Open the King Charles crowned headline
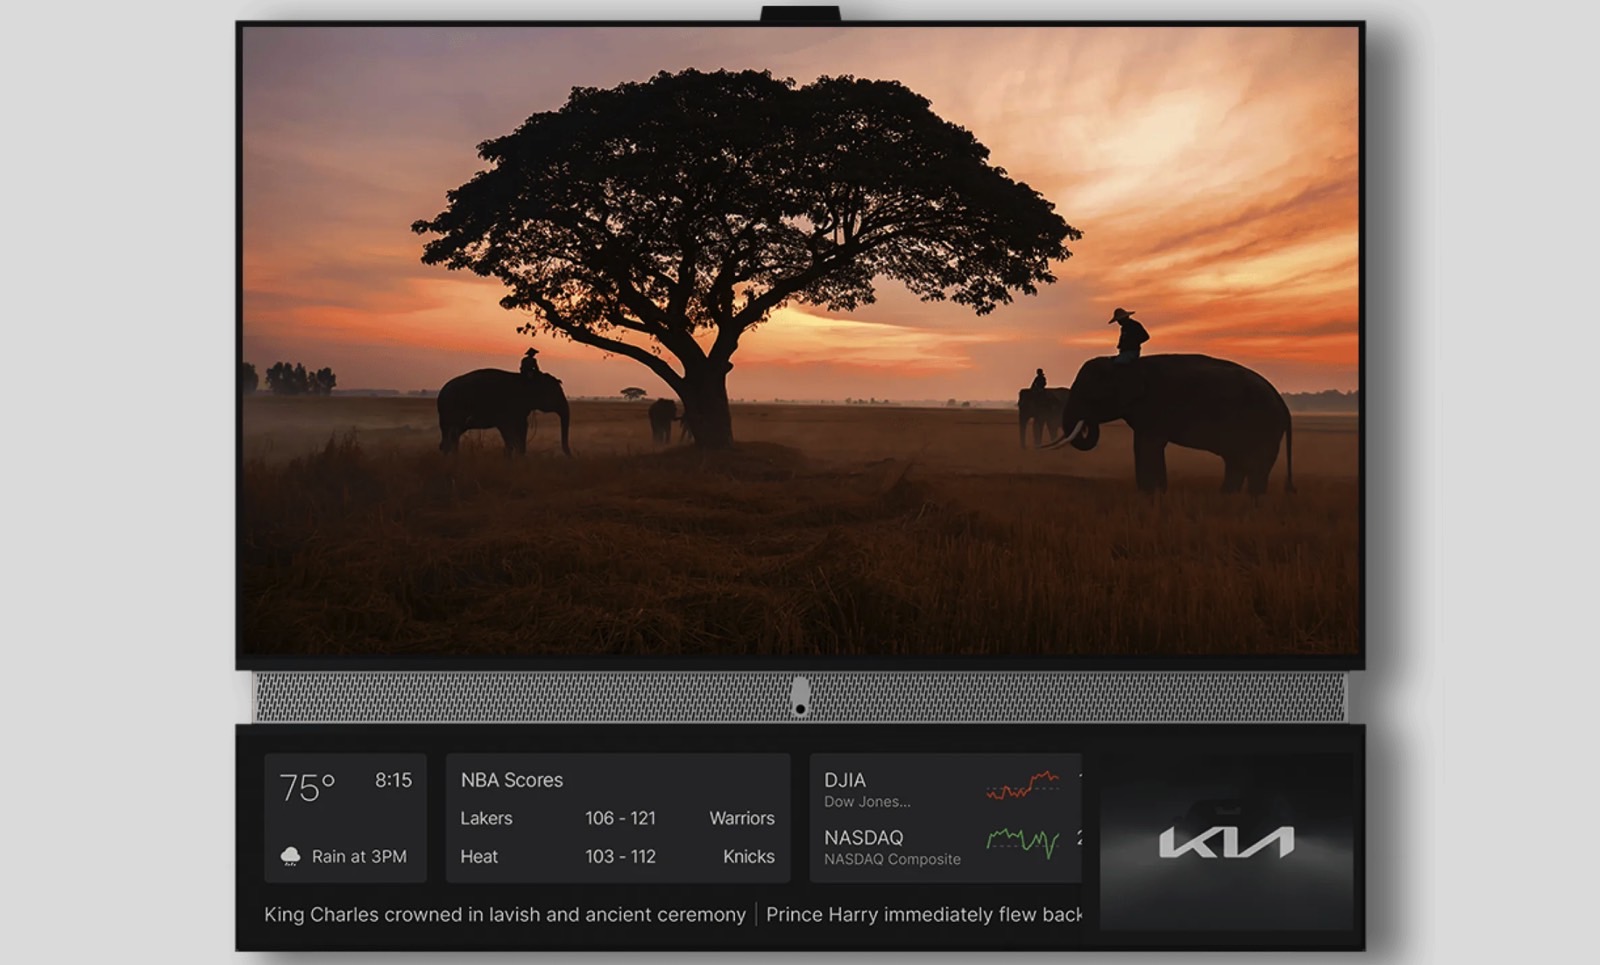Viewport: 1600px width, 965px height. (505, 914)
